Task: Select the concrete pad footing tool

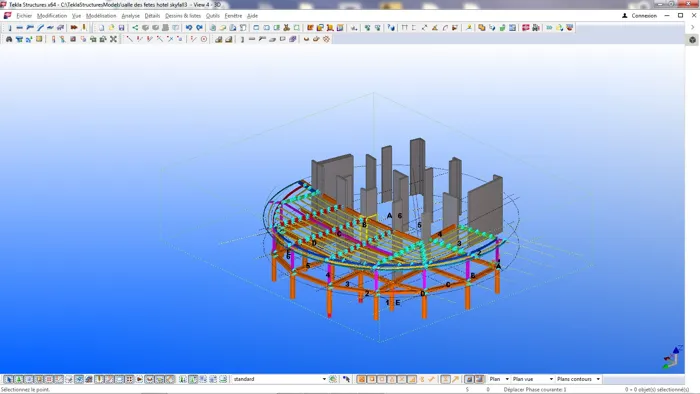Action: (x=218, y=39)
